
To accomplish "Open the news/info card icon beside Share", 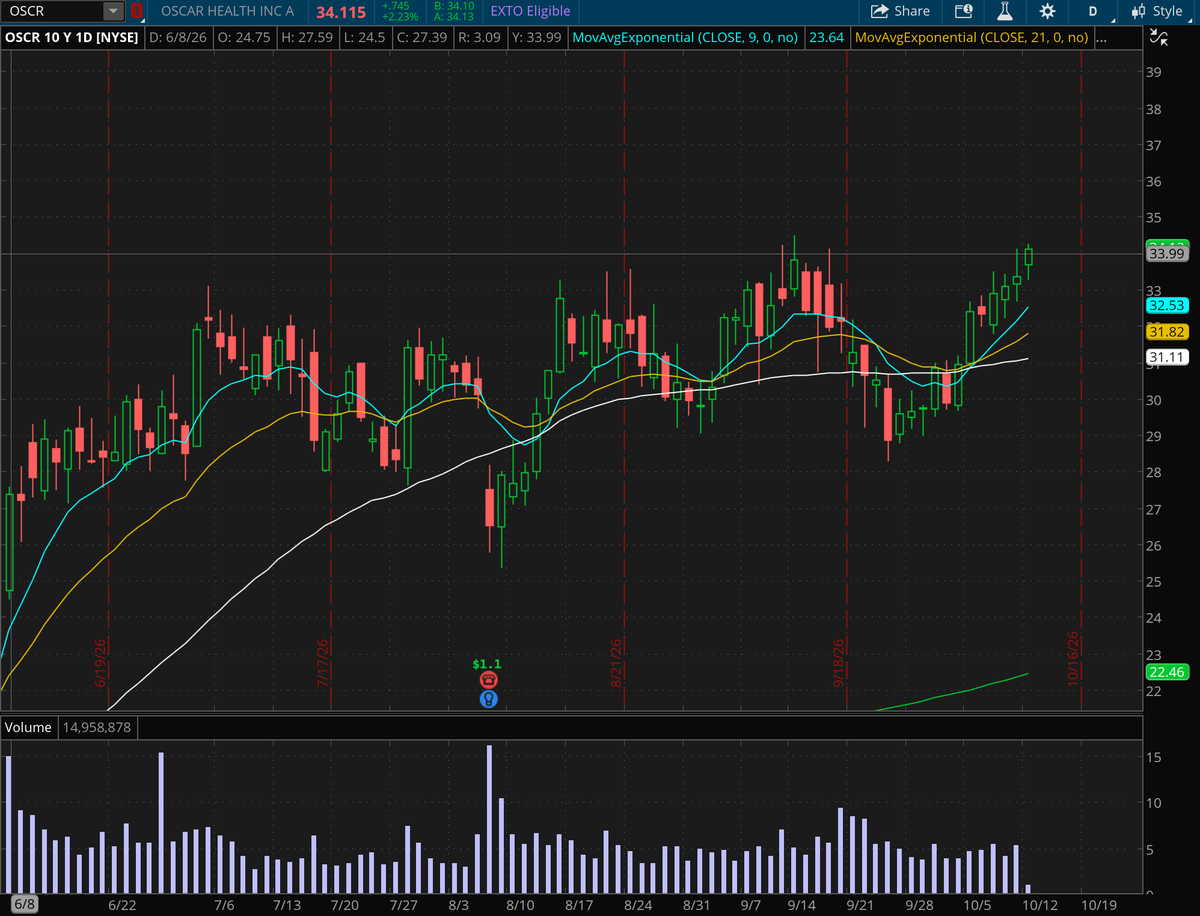I will coord(964,11).
